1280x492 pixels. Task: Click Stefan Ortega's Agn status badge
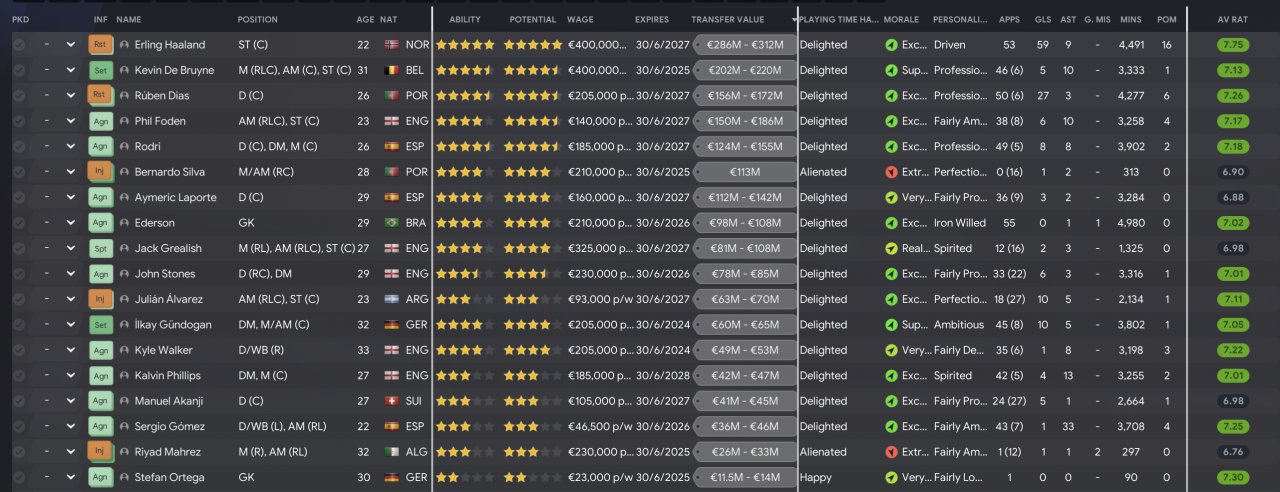point(100,478)
